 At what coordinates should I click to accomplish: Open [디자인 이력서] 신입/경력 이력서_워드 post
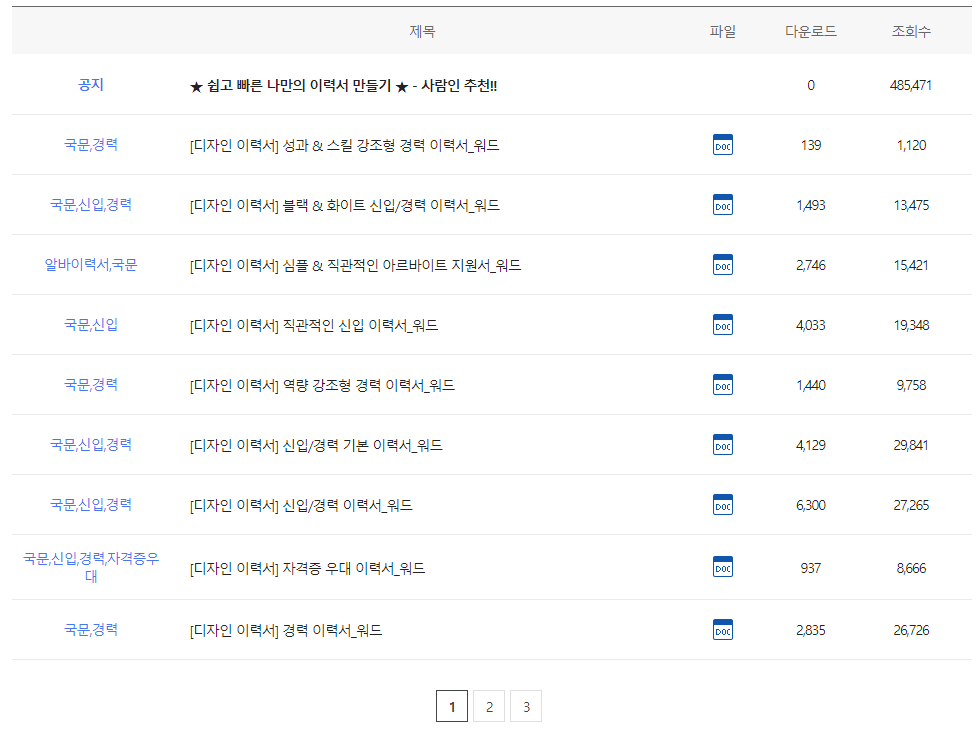[x=301, y=505]
